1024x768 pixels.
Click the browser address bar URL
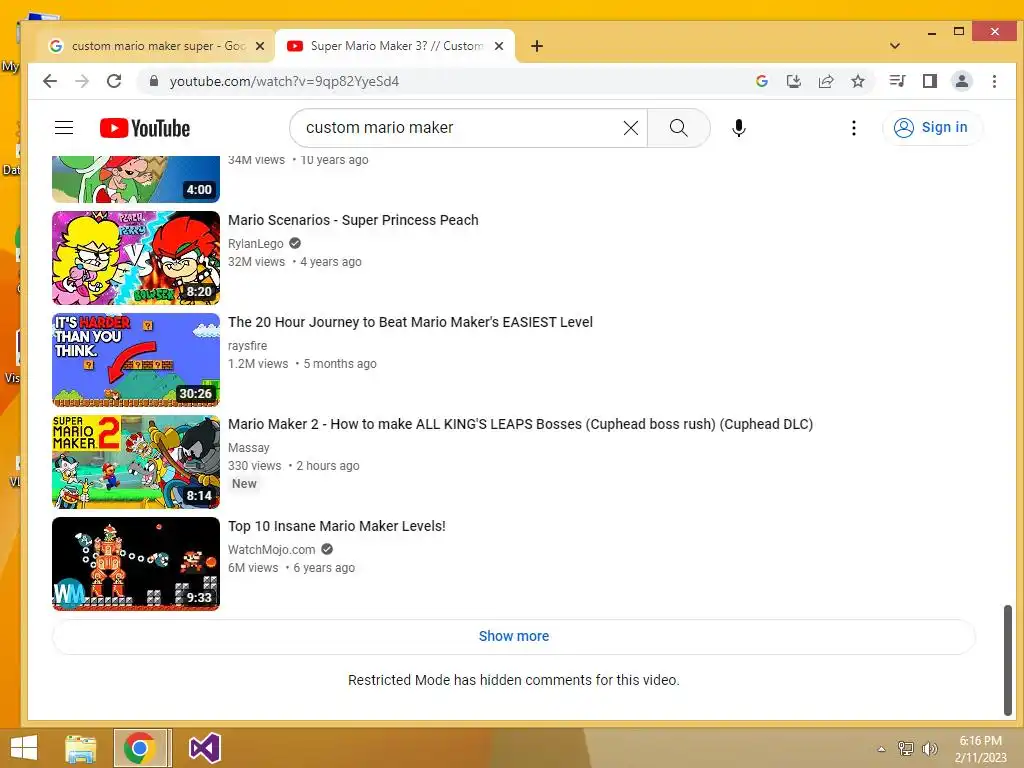(284, 81)
